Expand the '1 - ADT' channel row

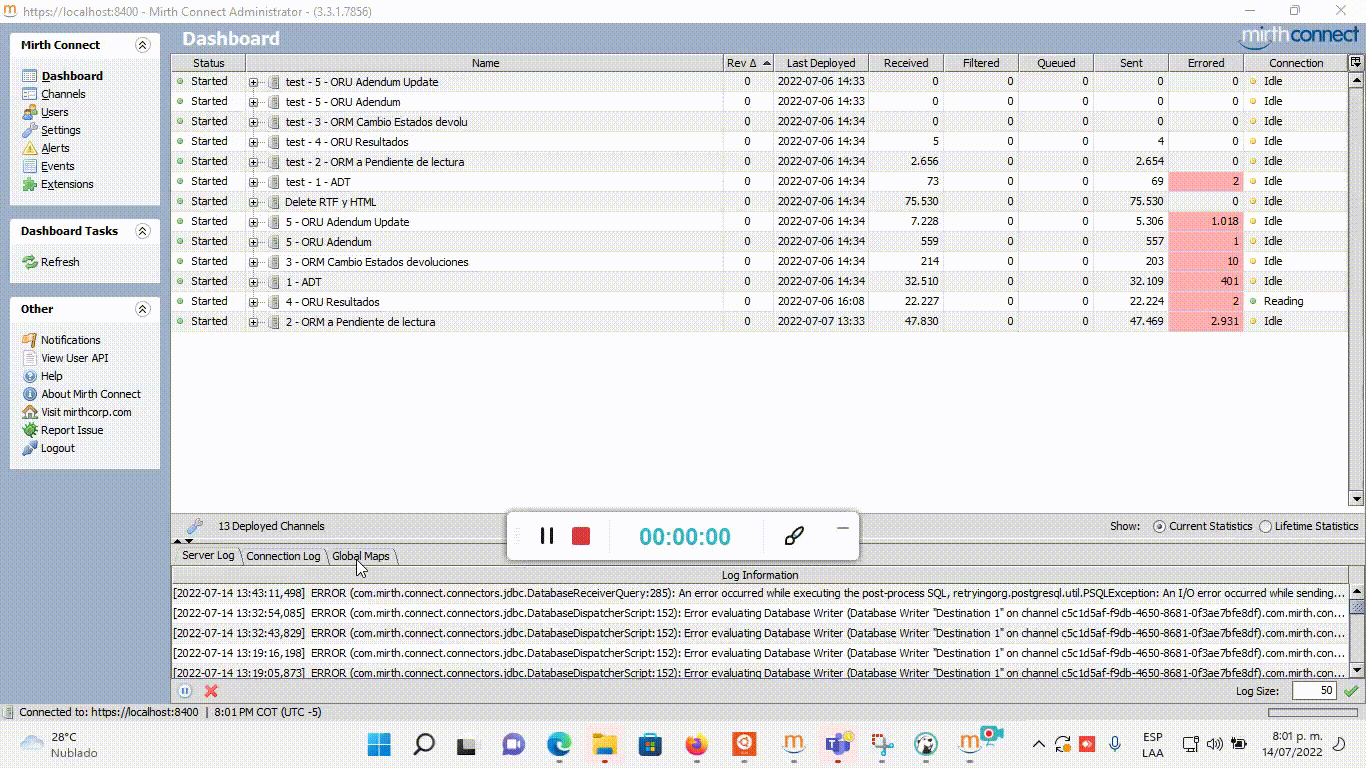coord(254,282)
